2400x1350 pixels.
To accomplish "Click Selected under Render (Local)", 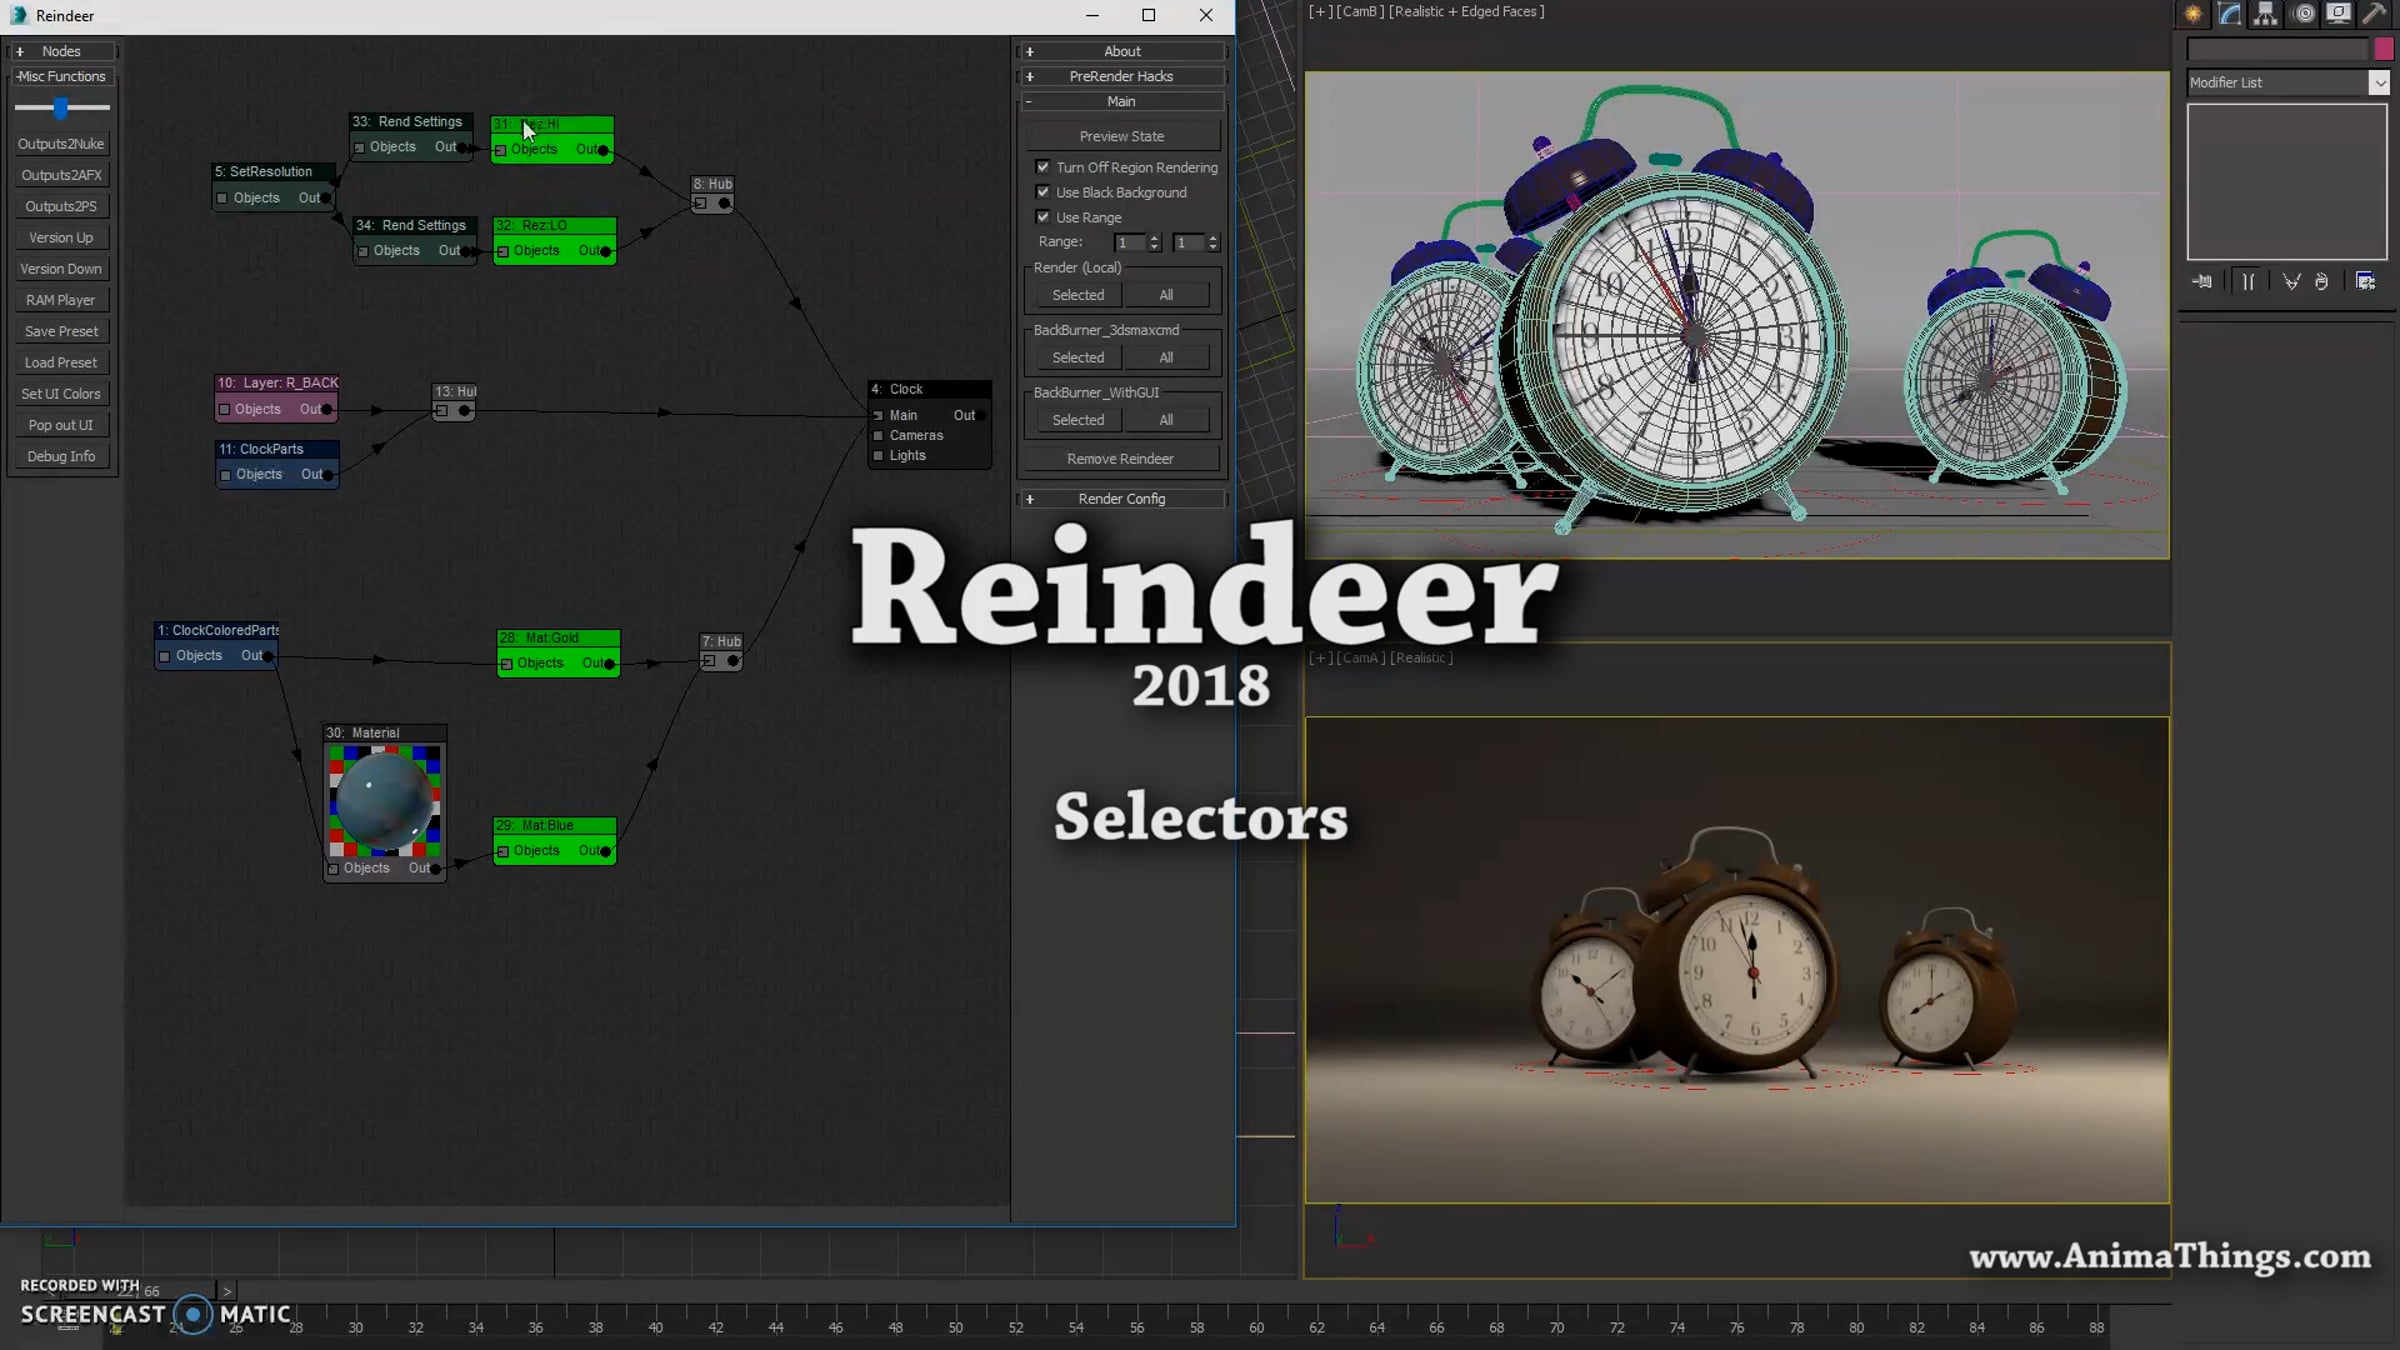I will click(x=1078, y=296).
